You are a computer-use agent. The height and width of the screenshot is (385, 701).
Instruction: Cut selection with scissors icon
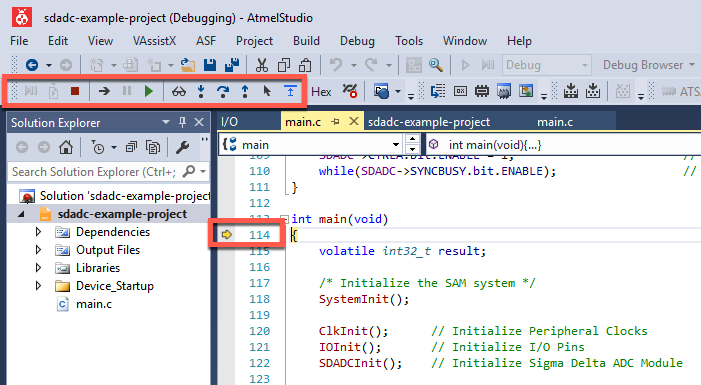pyautogui.click(x=262, y=65)
